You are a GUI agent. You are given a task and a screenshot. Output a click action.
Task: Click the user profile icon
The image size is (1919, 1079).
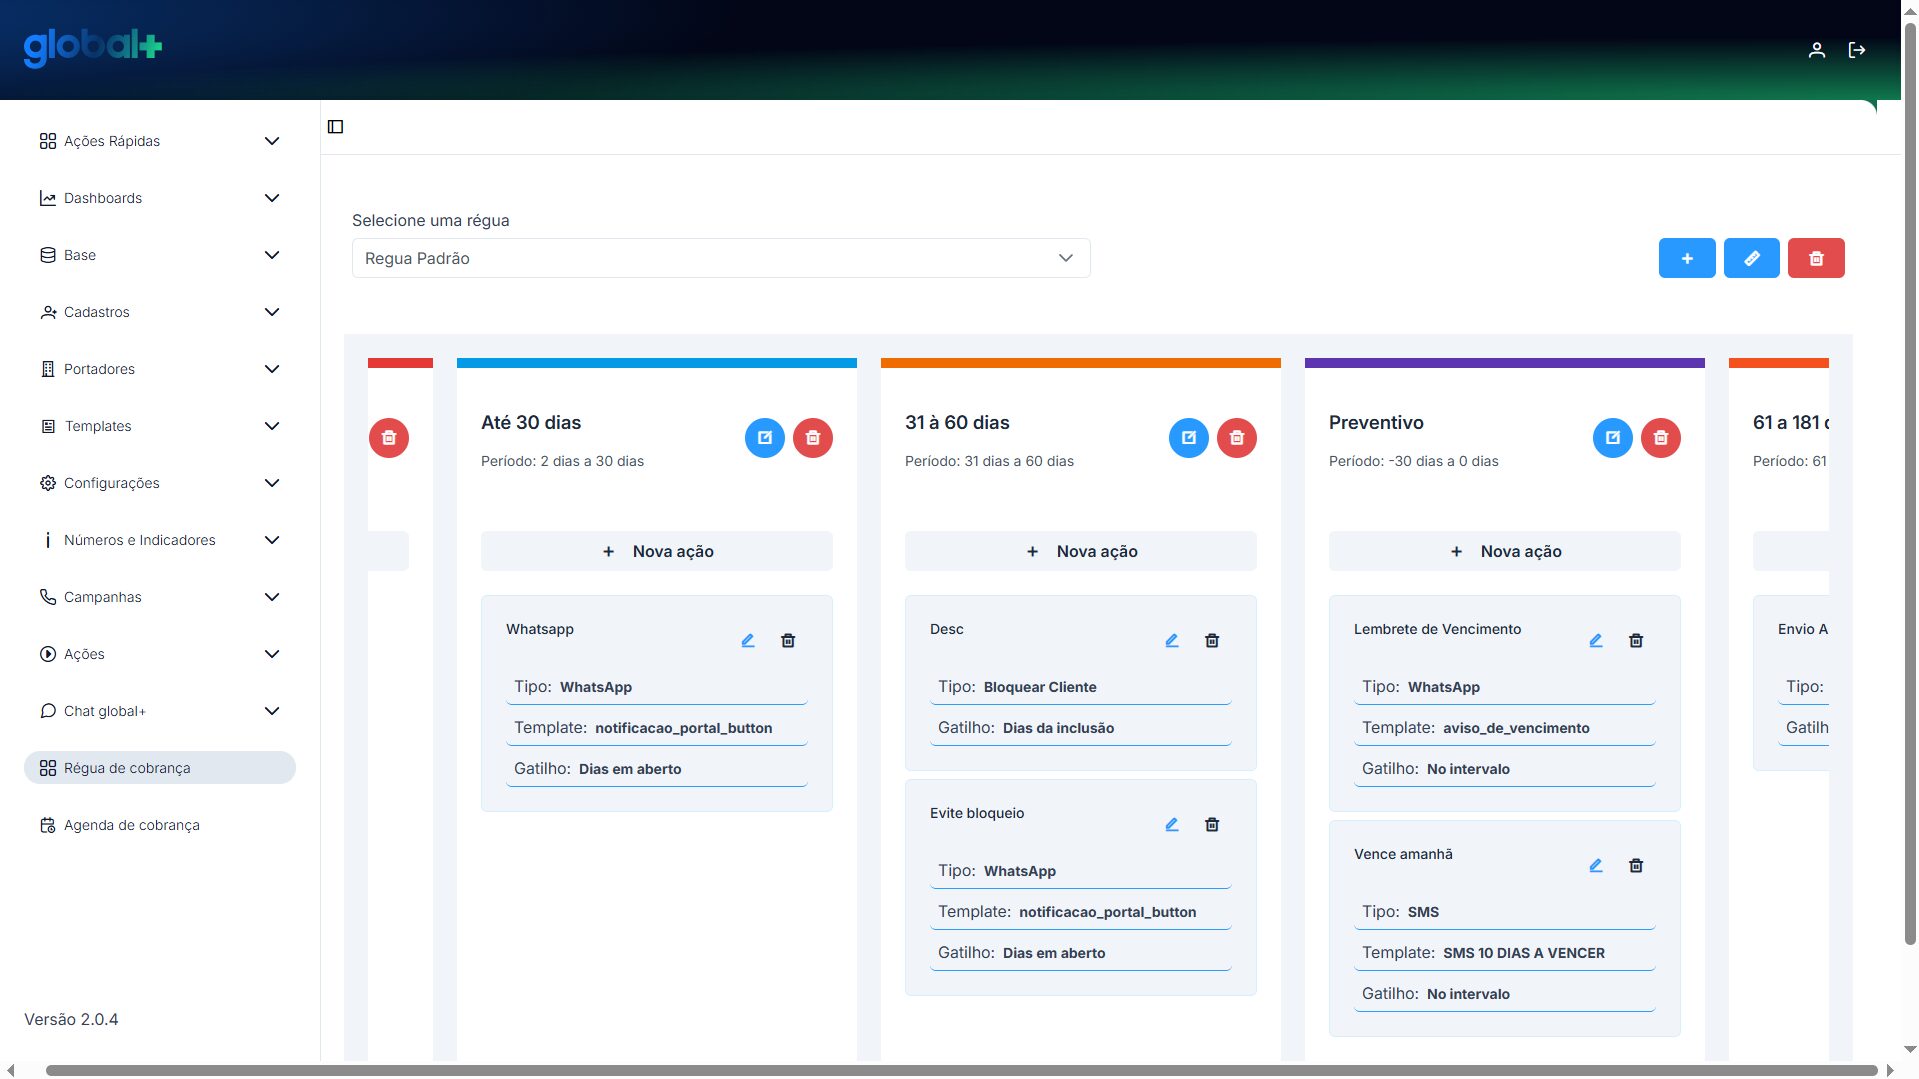pos(1816,50)
